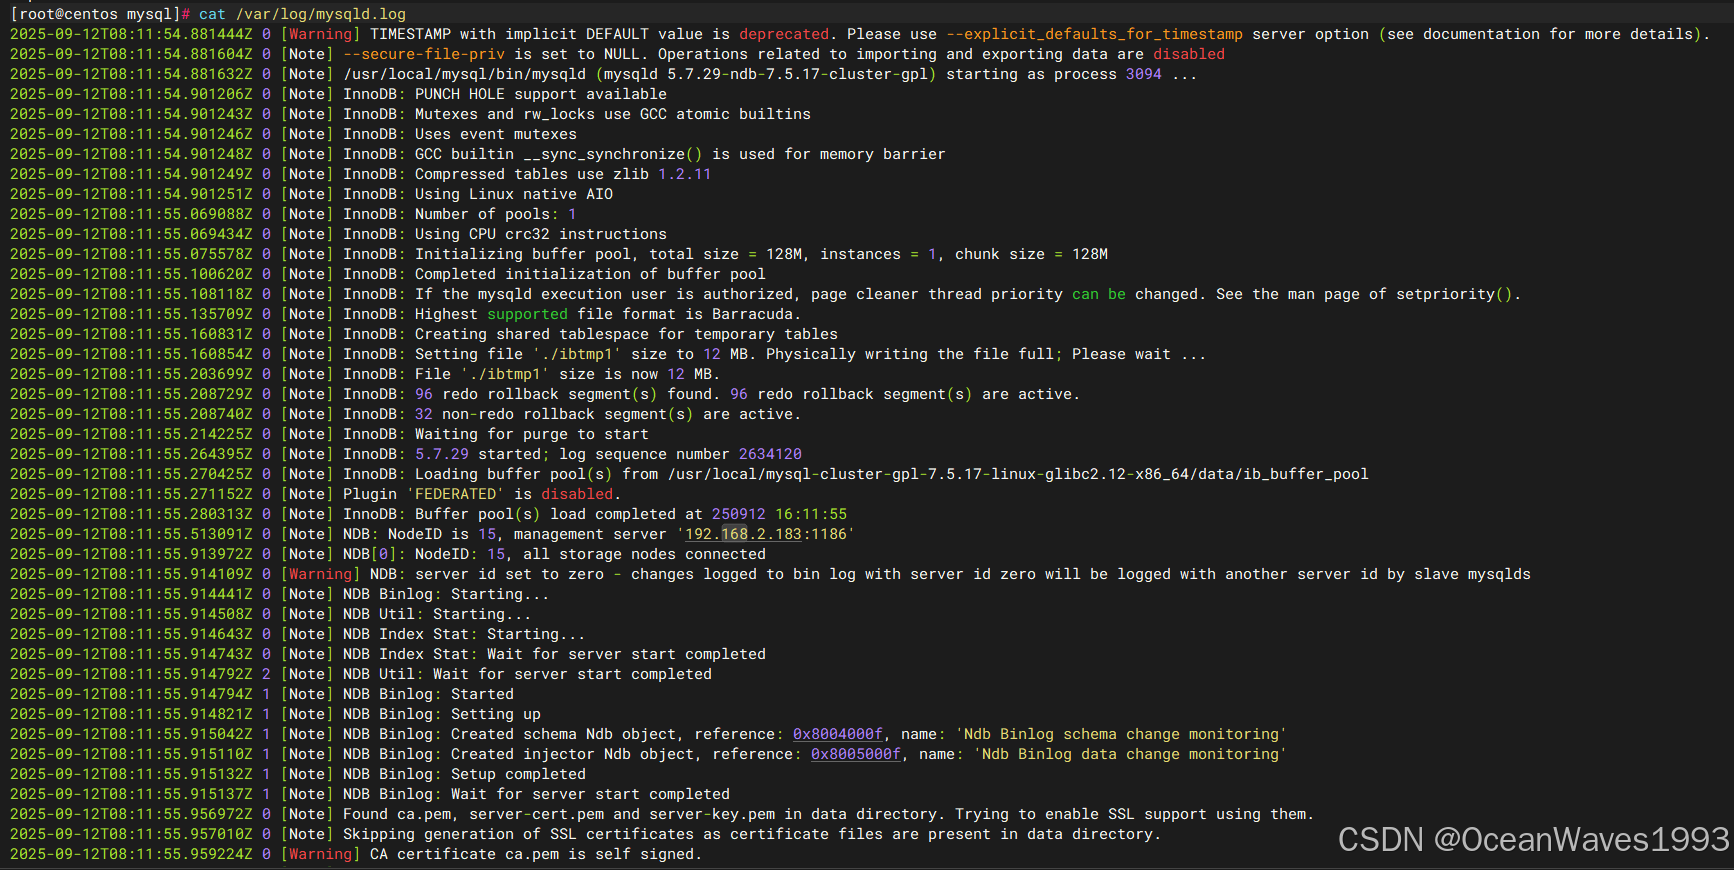The width and height of the screenshot is (1734, 870).
Task: Click '32 non-redo rollback segment(s) are active'
Action: click(x=608, y=414)
